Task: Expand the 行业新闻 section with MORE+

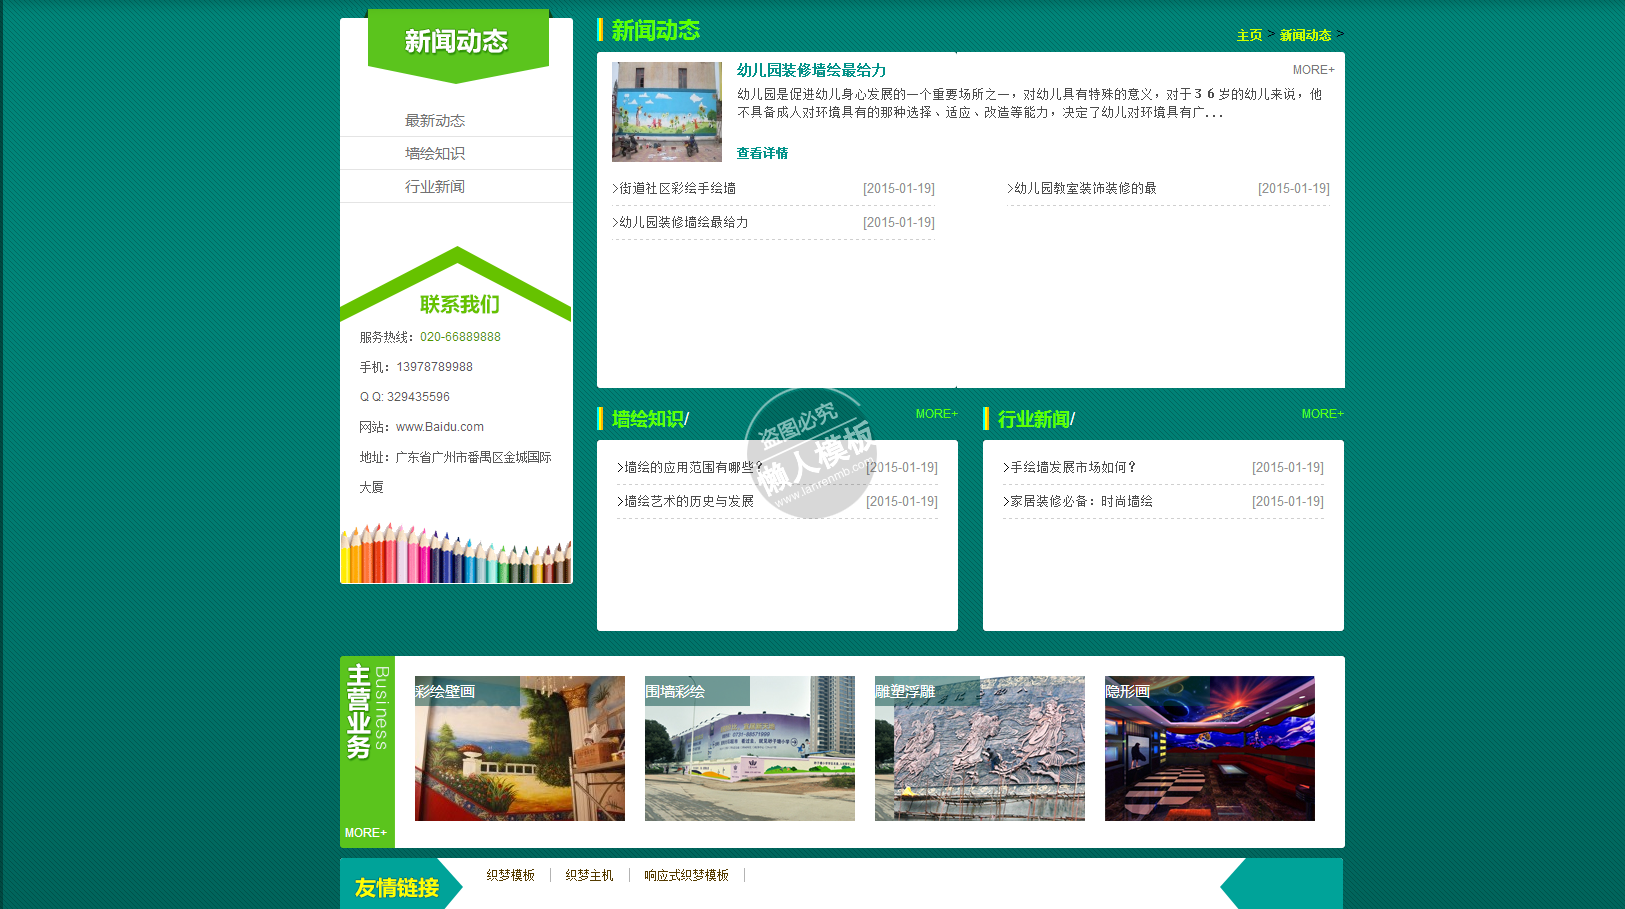Action: pyautogui.click(x=1322, y=414)
